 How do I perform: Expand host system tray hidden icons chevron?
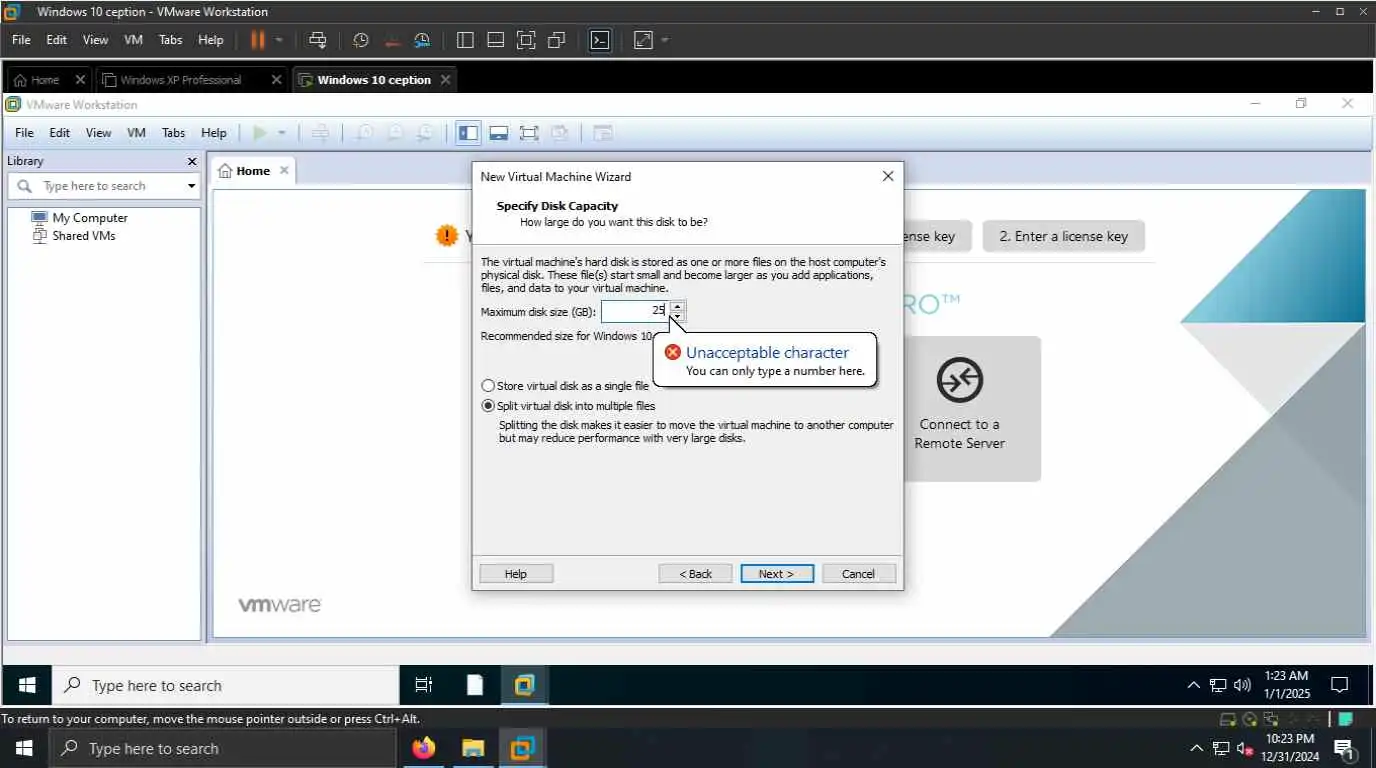[x=1196, y=748]
